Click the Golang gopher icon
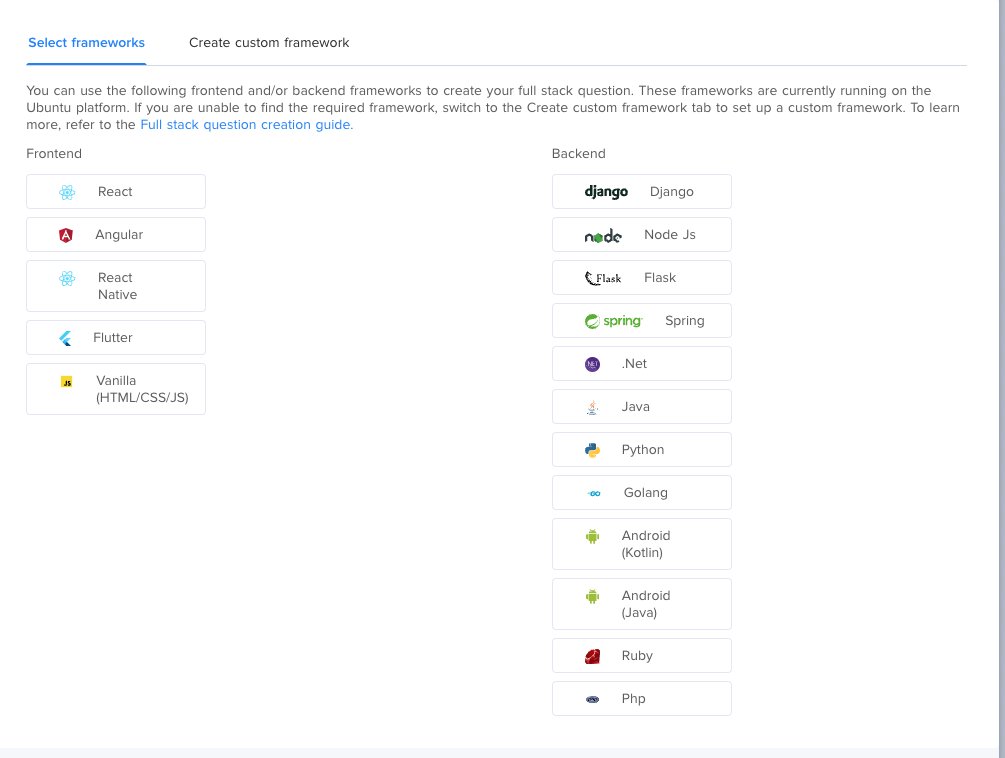The width and height of the screenshot is (1005, 758). pos(594,493)
